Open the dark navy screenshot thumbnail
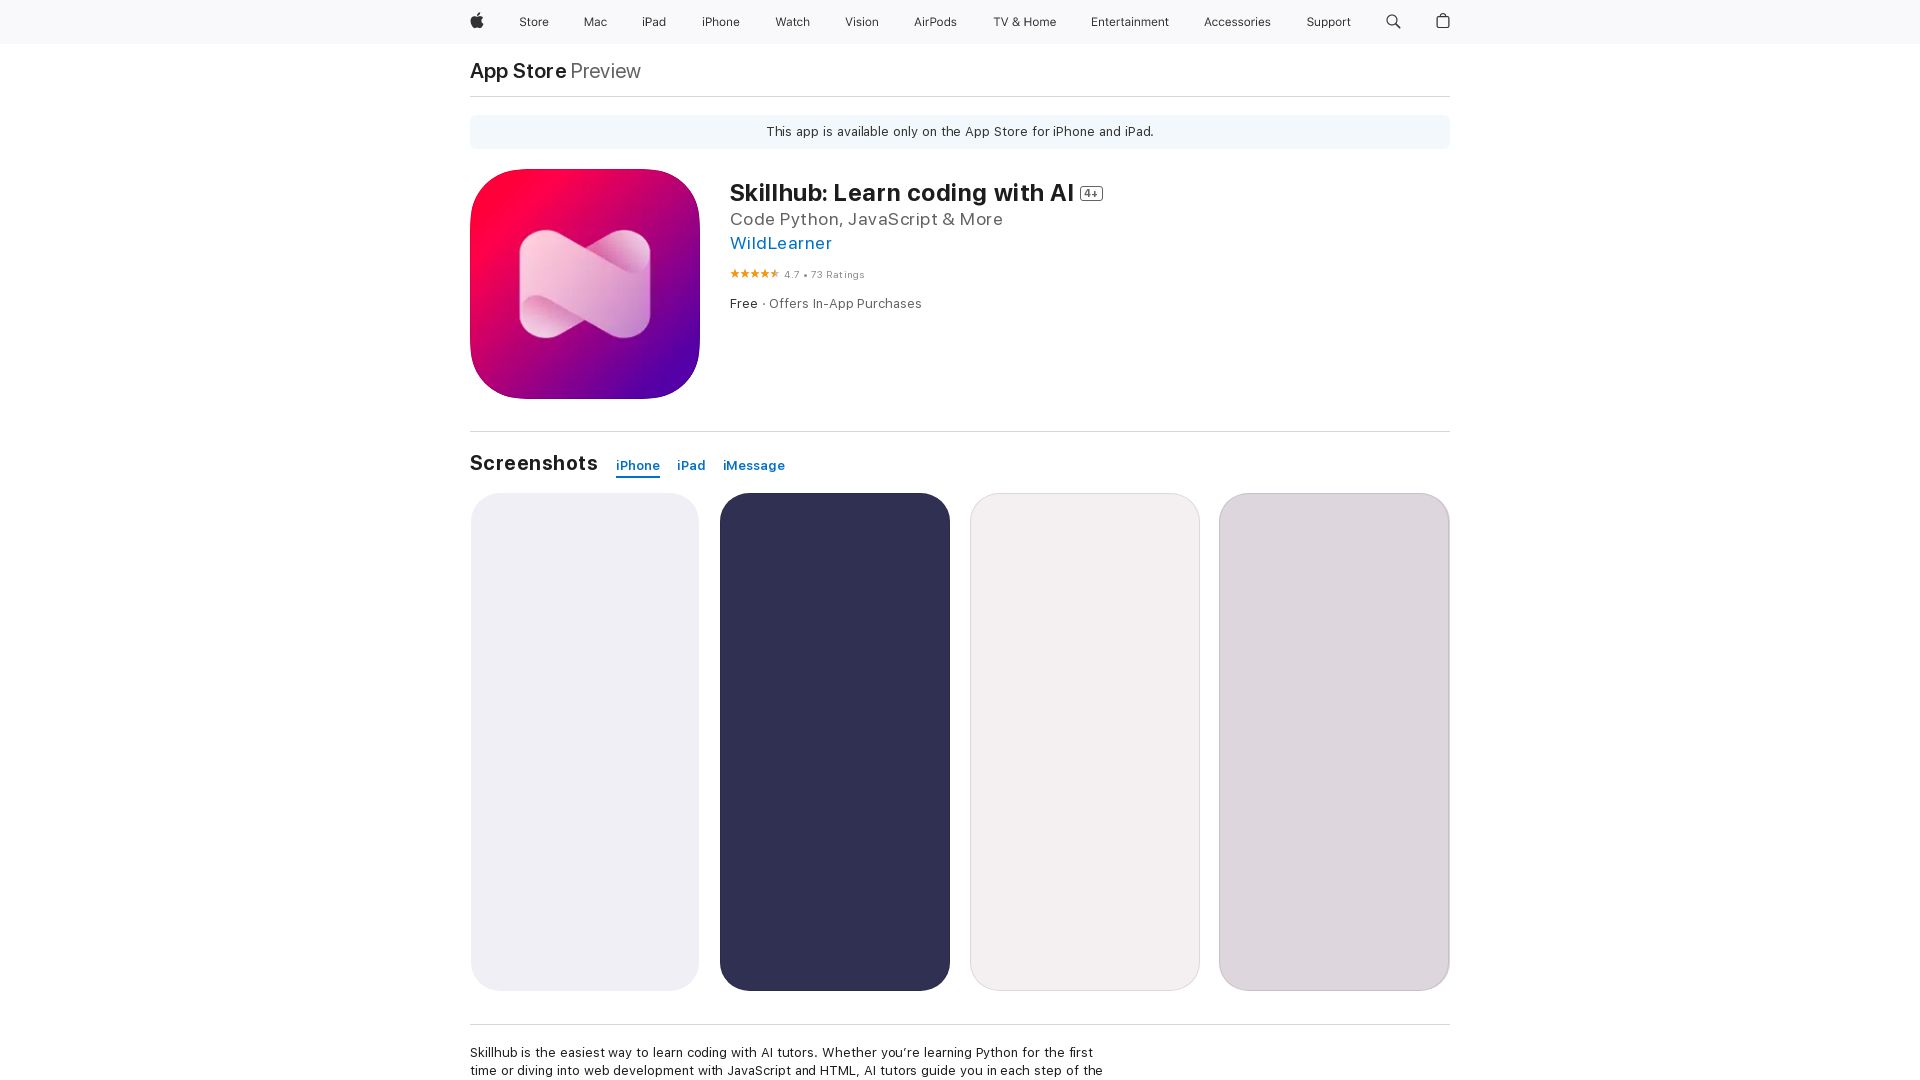This screenshot has width=1920, height=1080. click(835, 742)
